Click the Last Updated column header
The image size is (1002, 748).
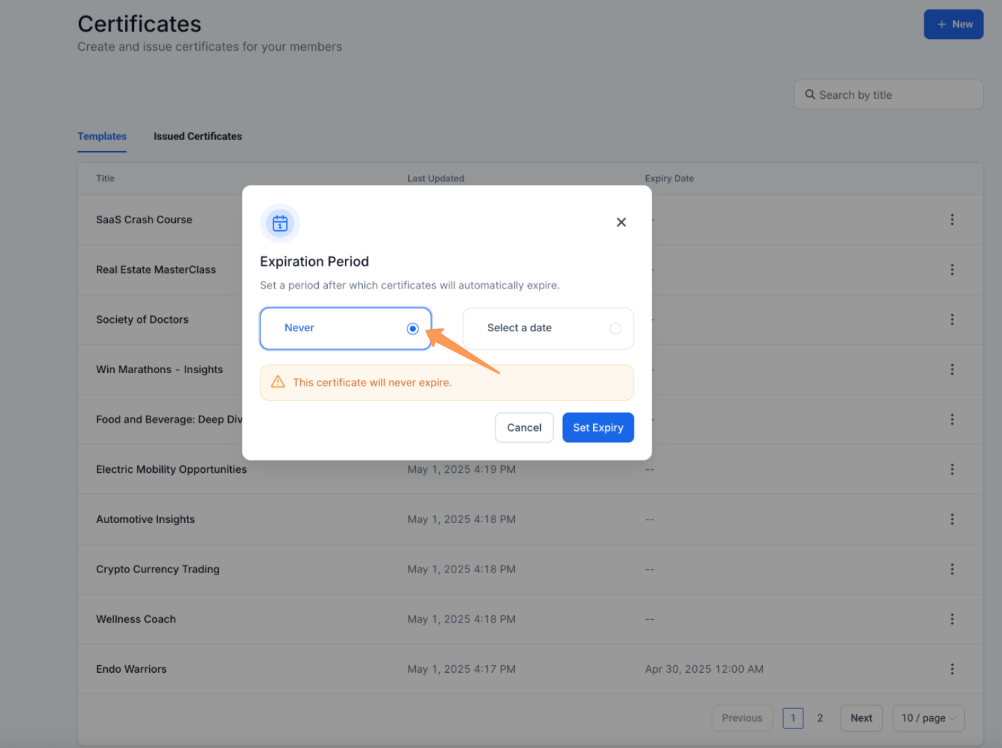point(436,178)
